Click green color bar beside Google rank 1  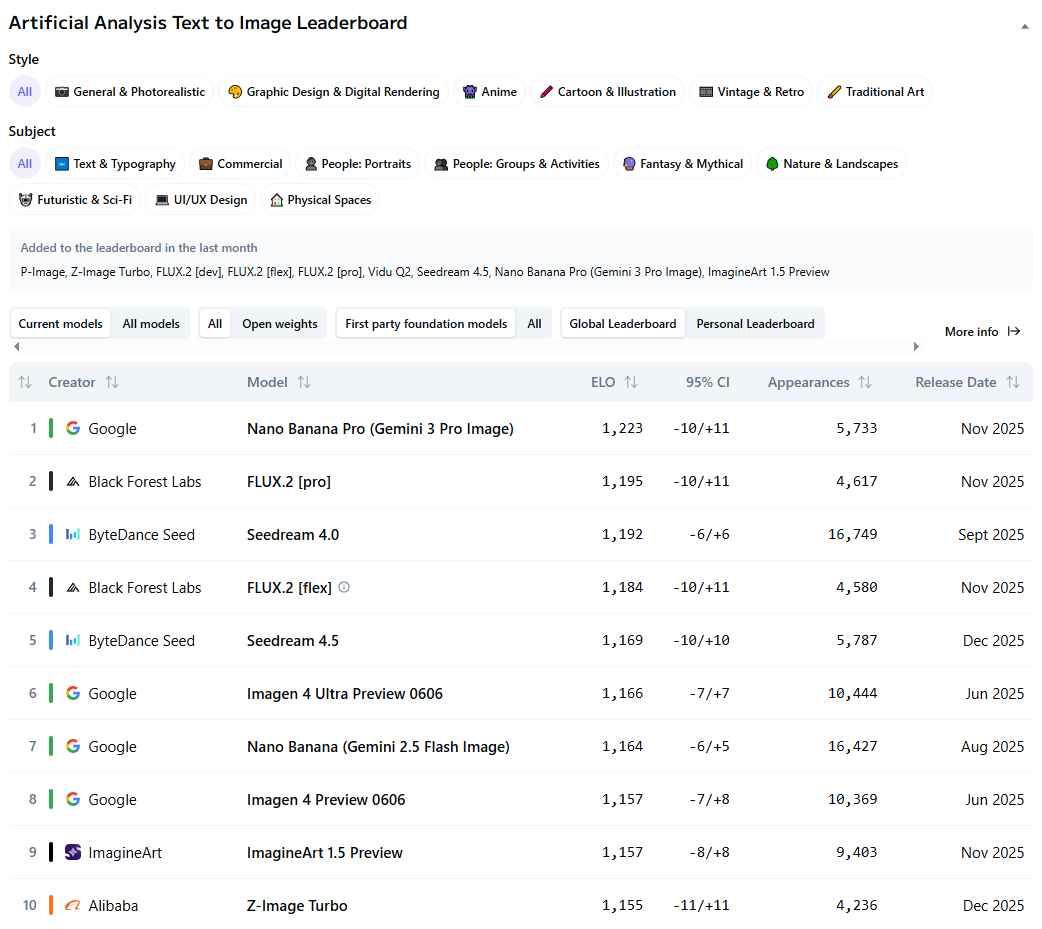coord(51,428)
